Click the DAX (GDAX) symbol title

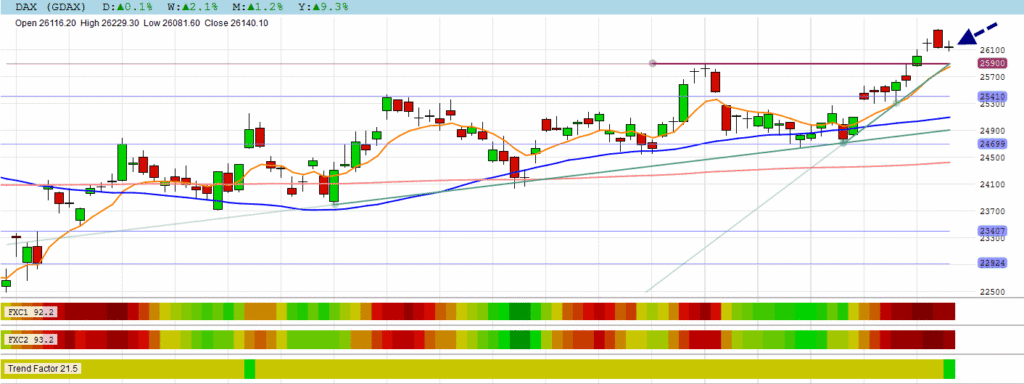(x=50, y=7)
